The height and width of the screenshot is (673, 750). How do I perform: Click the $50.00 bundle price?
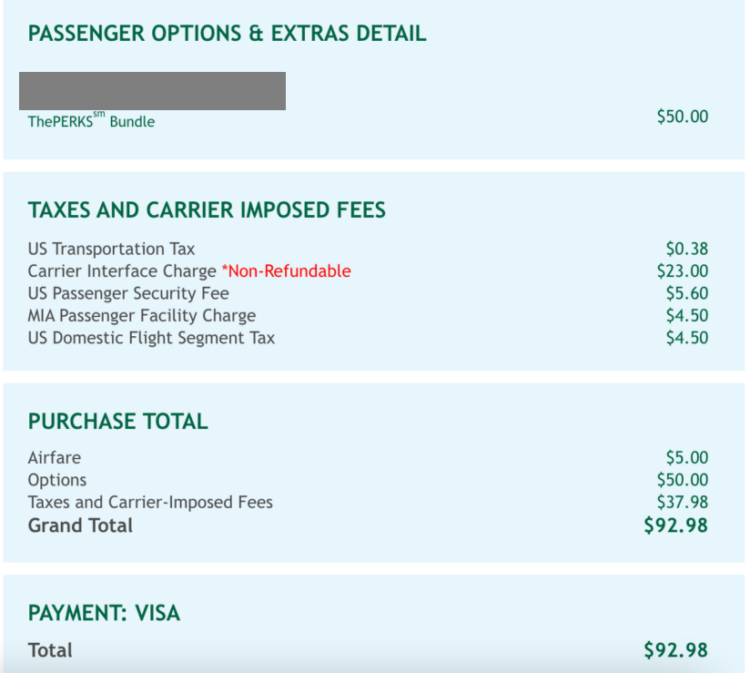tap(683, 116)
